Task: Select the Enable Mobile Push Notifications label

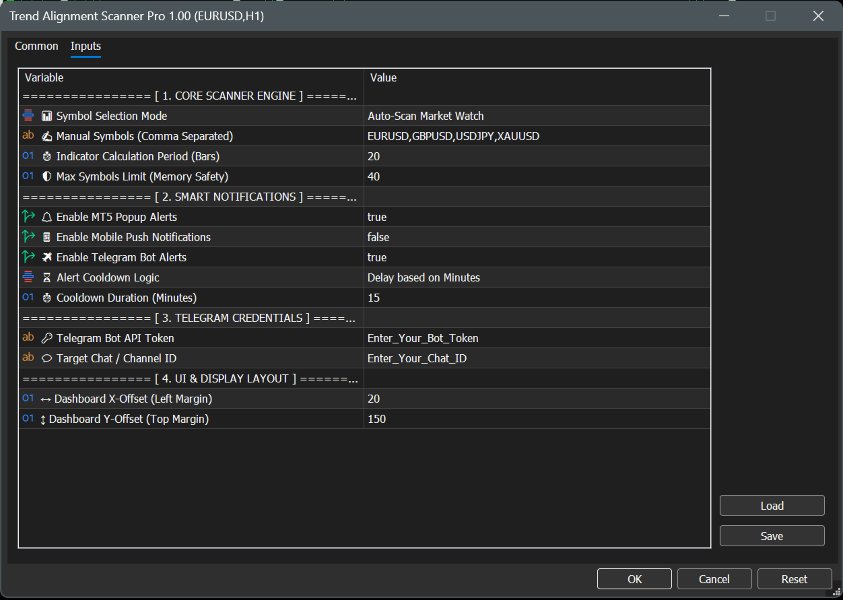Action: click(133, 237)
